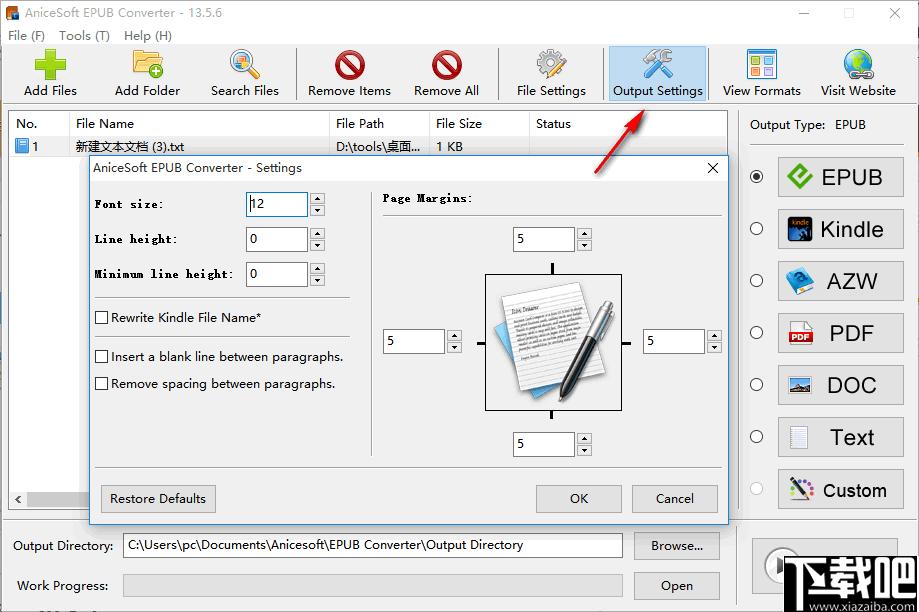Viewport: 919px width, 612px height.
Task: Choose the DOC output format button
Action: coord(840,385)
